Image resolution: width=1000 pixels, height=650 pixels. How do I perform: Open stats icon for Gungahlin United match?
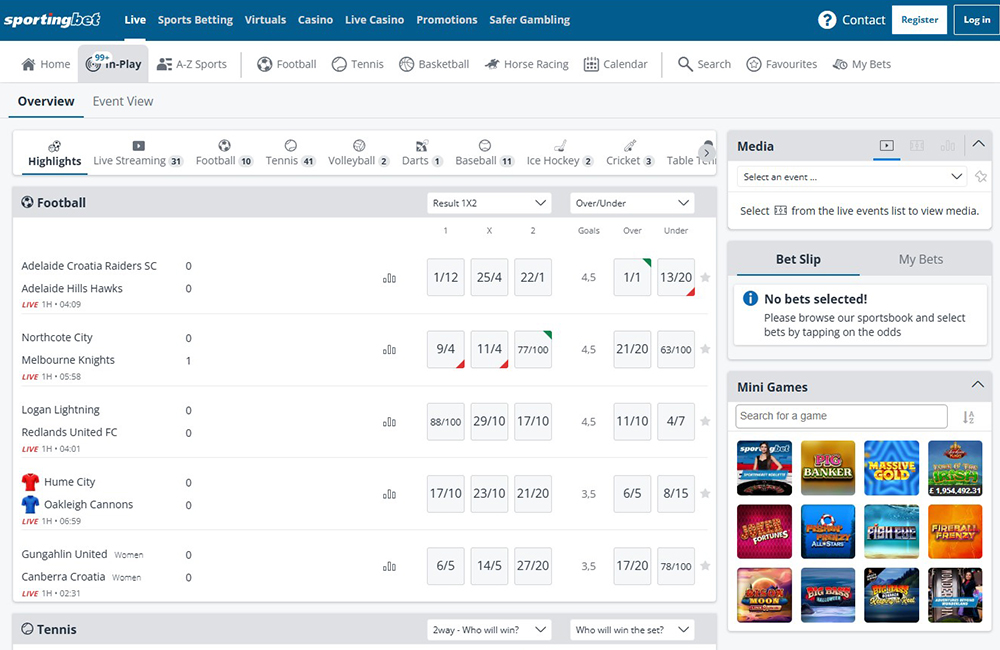pyautogui.click(x=389, y=566)
